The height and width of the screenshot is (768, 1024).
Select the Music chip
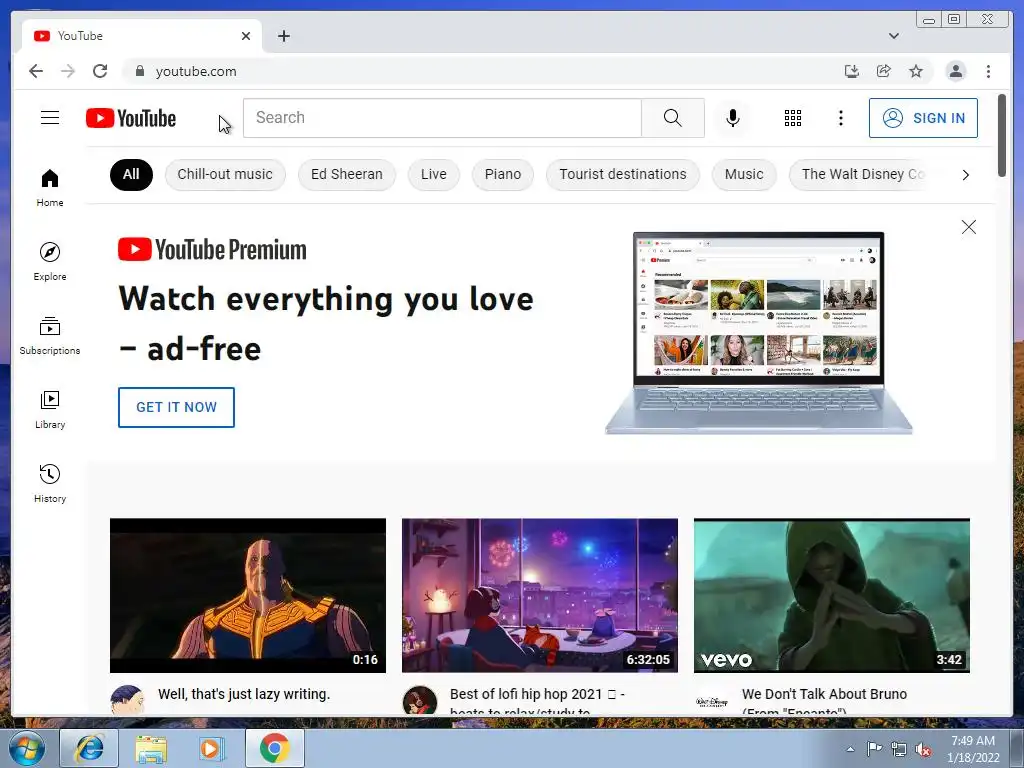pos(744,174)
